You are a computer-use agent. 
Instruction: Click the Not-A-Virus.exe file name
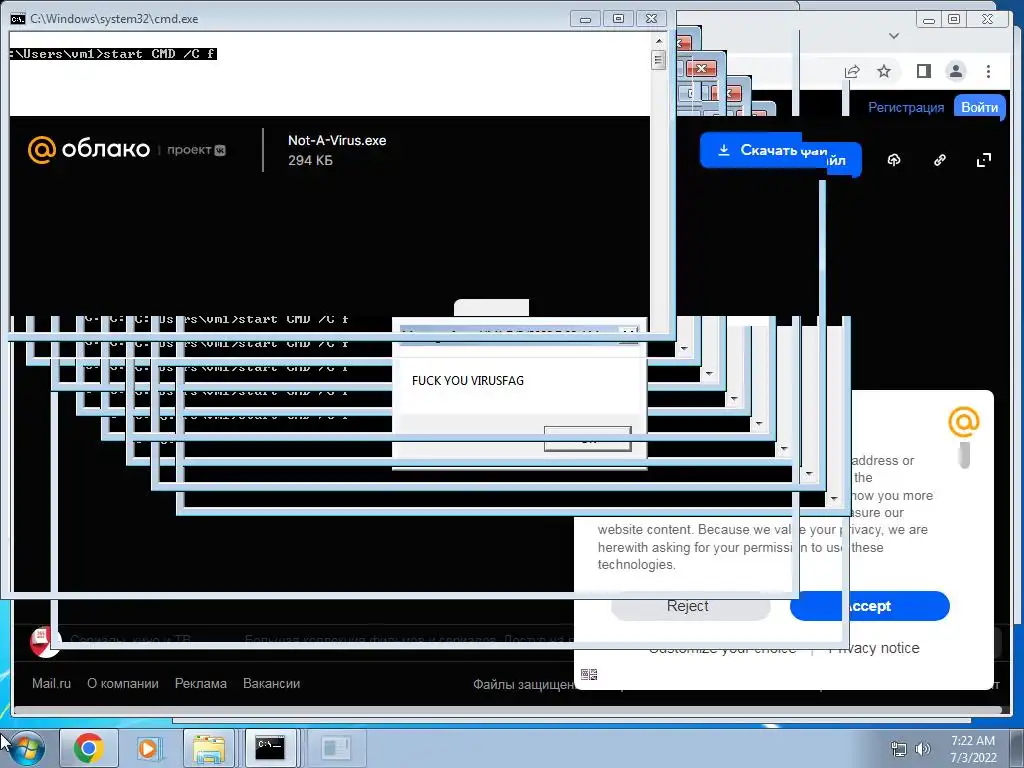(337, 140)
